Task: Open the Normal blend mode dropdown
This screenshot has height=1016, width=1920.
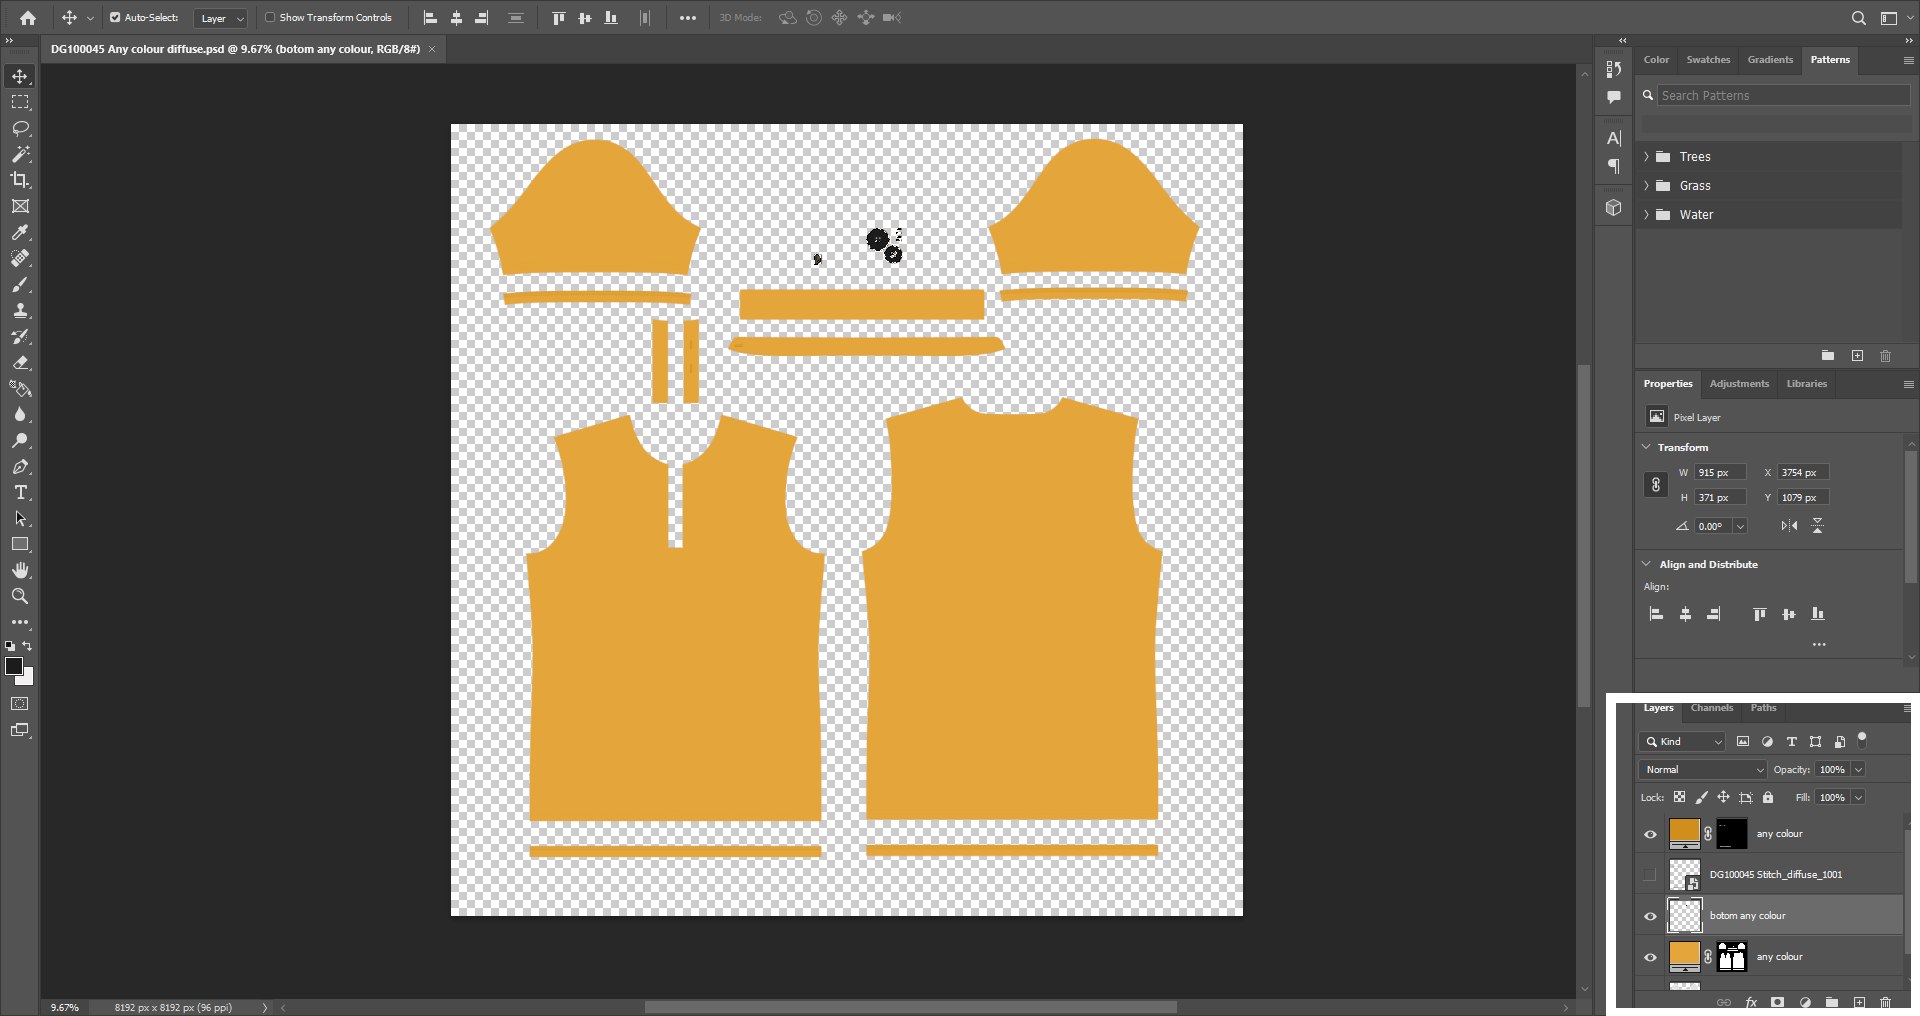Action: 1703,770
